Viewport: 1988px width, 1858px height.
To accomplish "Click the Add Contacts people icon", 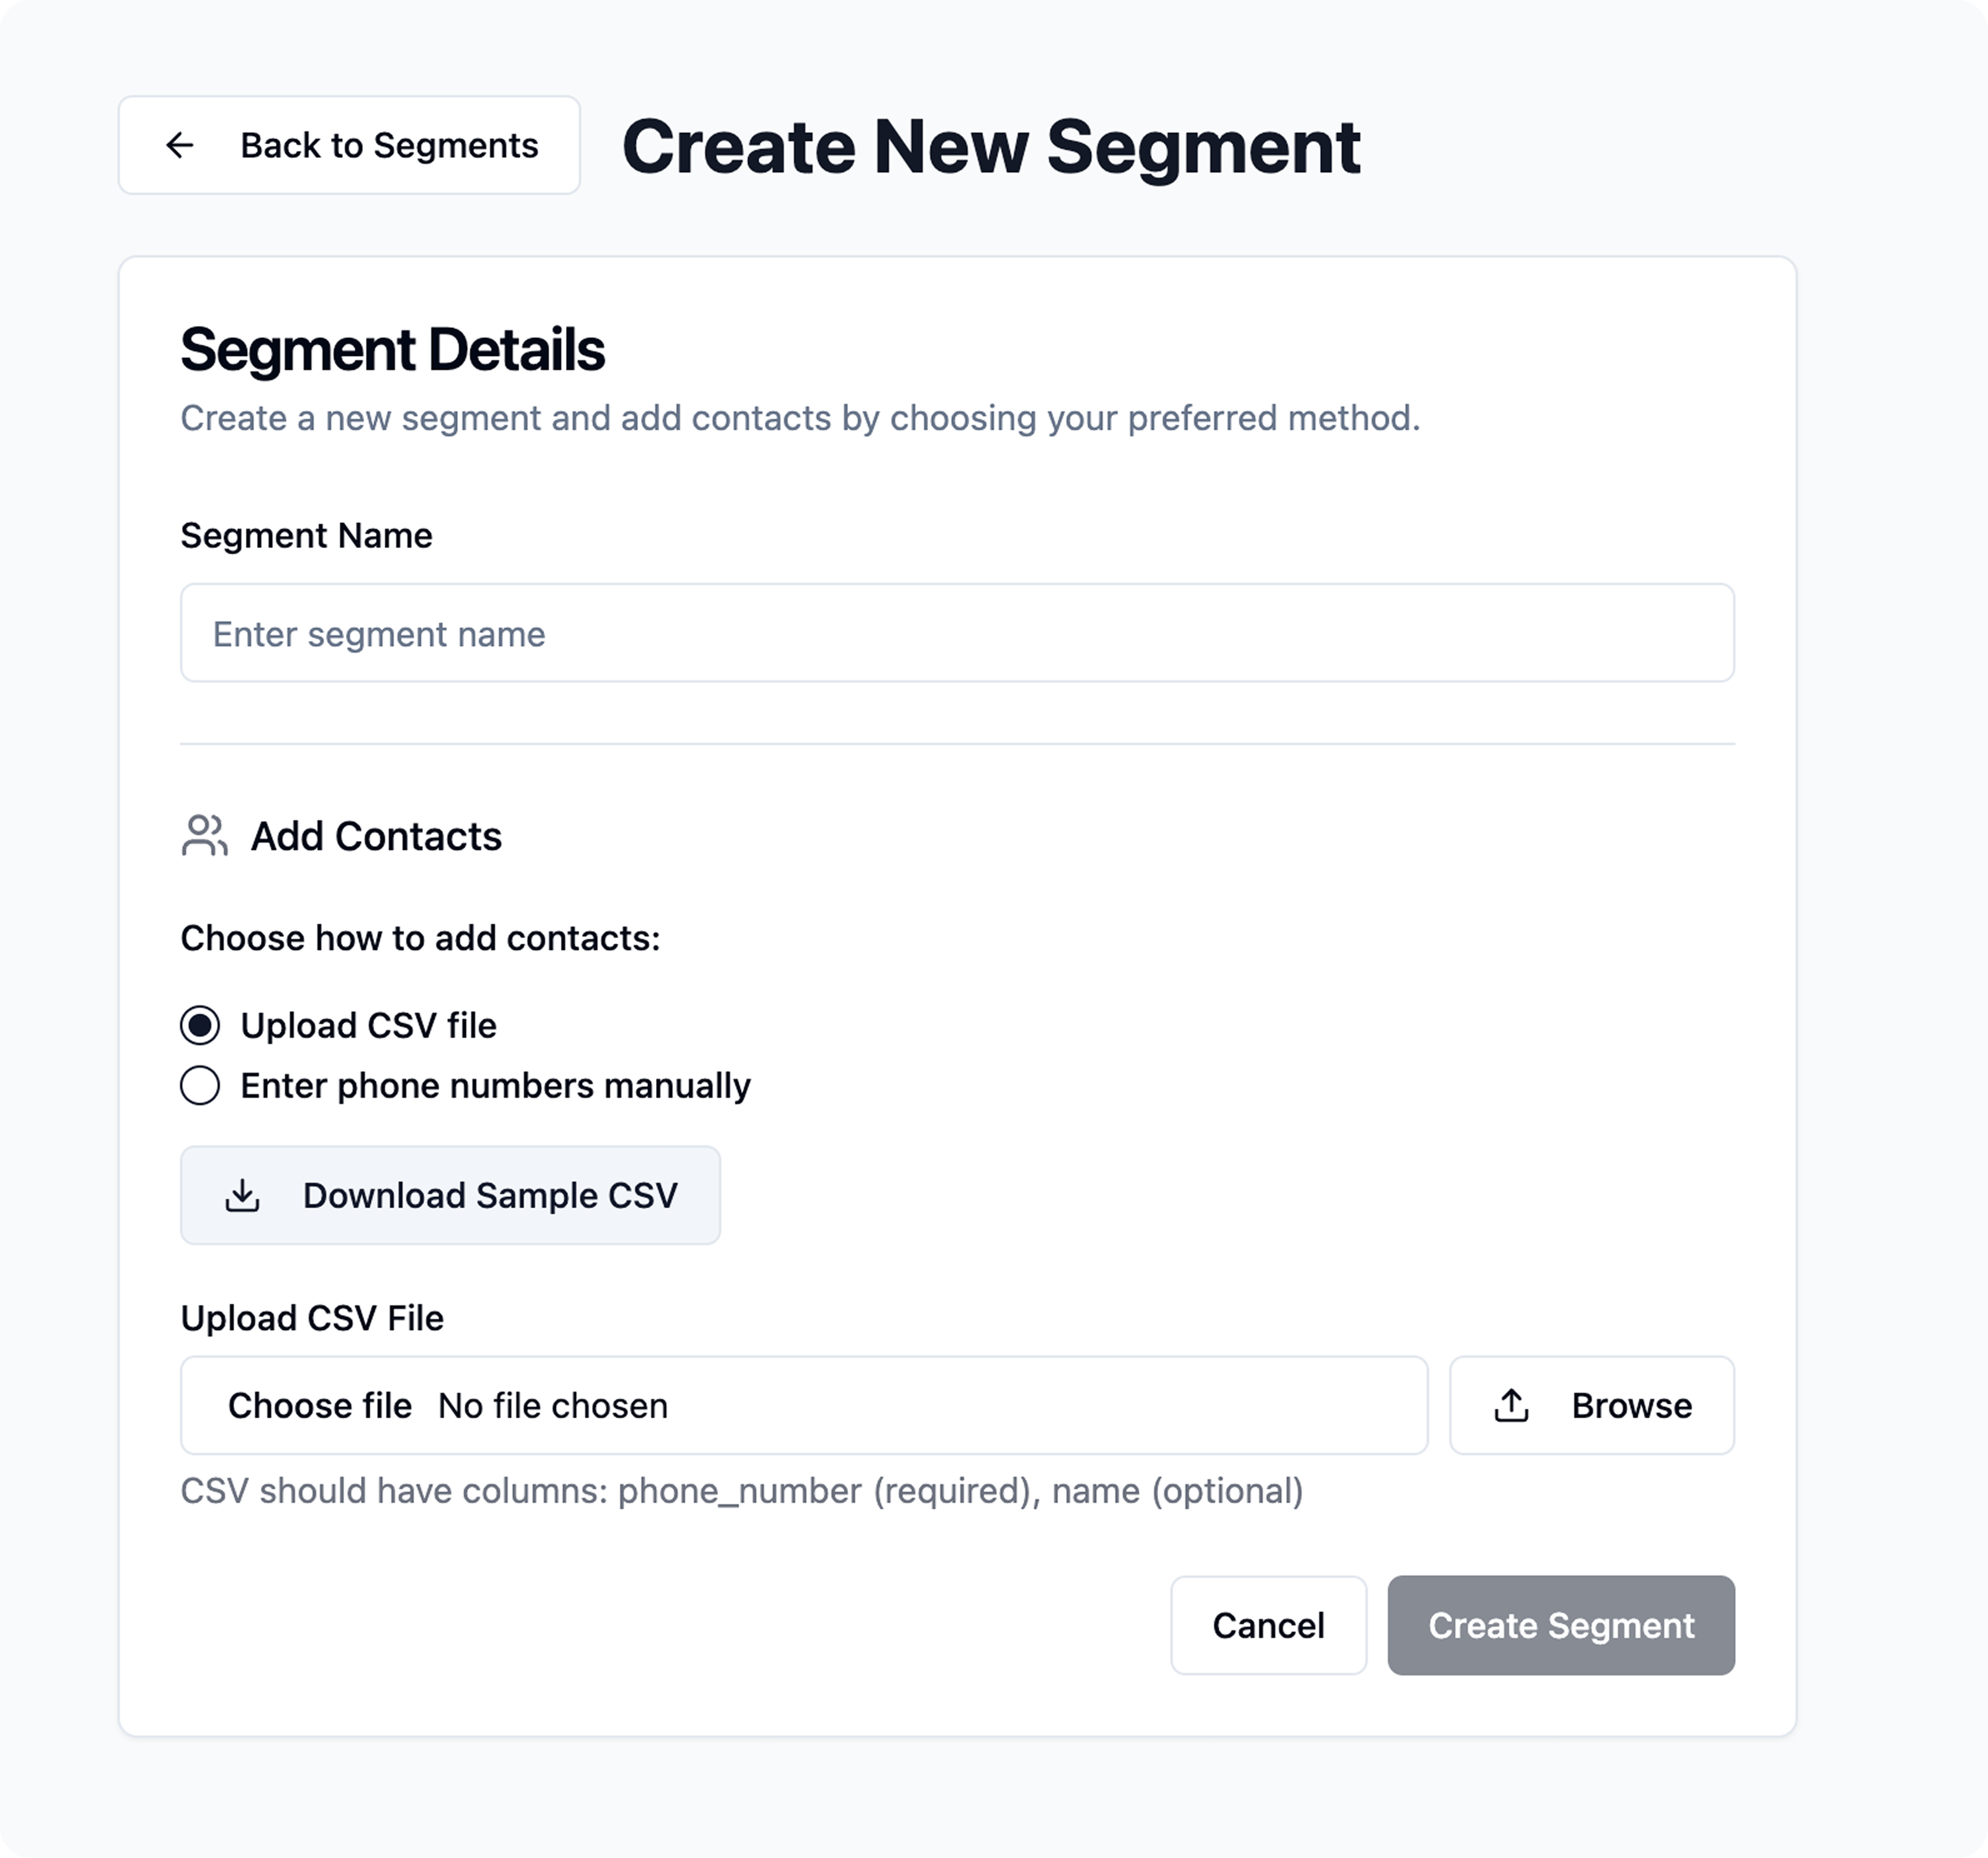I will click(205, 836).
